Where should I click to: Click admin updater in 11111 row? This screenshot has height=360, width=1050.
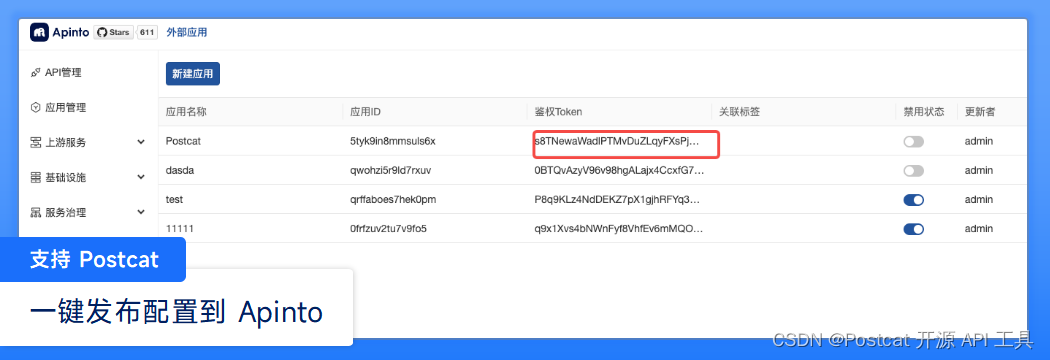(x=978, y=229)
